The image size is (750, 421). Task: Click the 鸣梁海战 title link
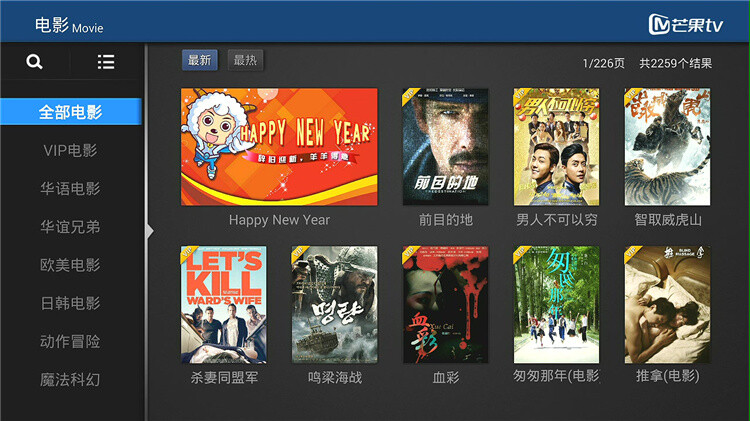coord(335,377)
